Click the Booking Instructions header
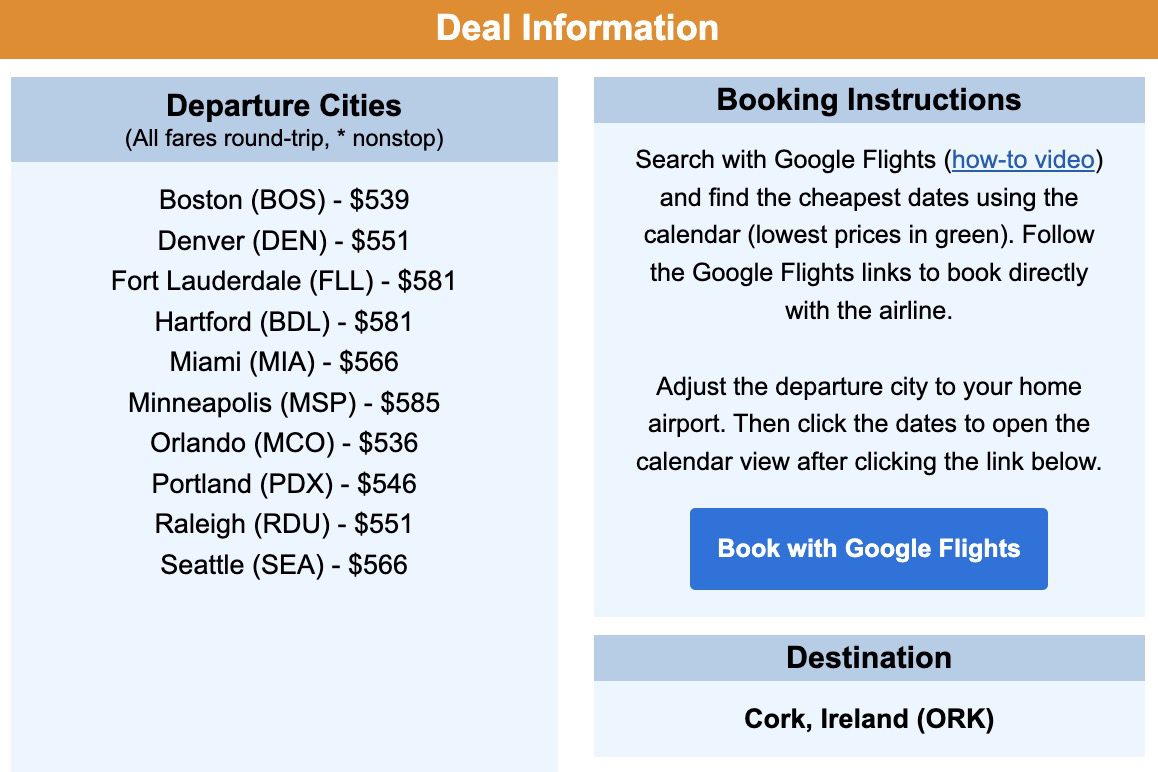 [868, 99]
